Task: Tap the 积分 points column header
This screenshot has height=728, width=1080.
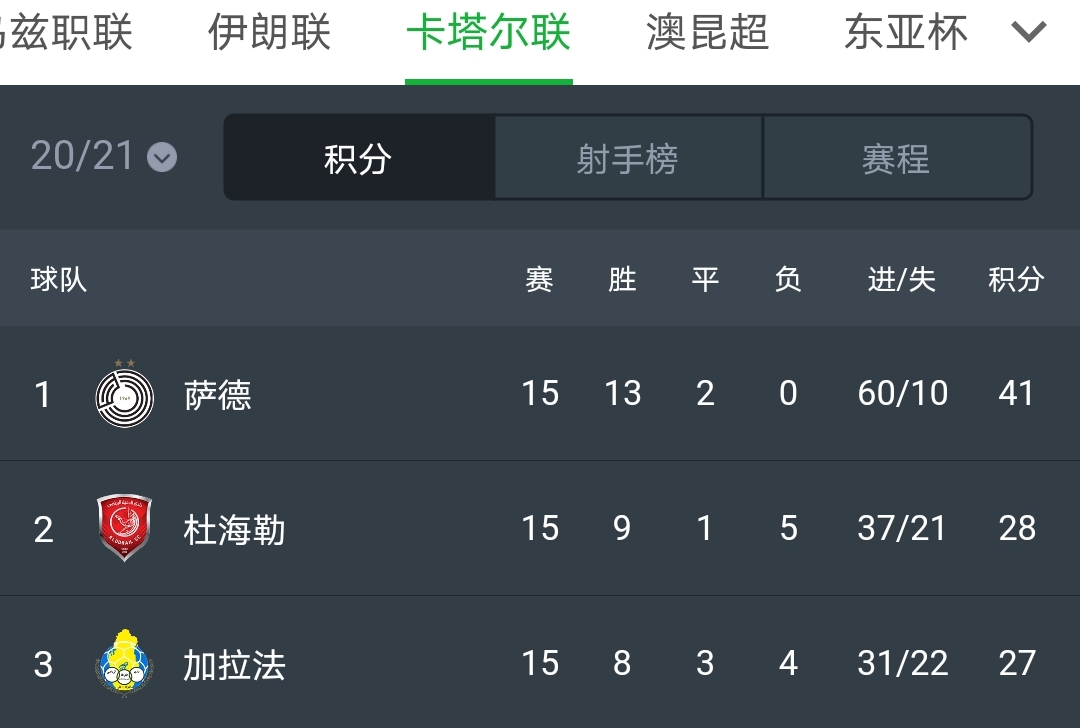Action: point(1016,280)
